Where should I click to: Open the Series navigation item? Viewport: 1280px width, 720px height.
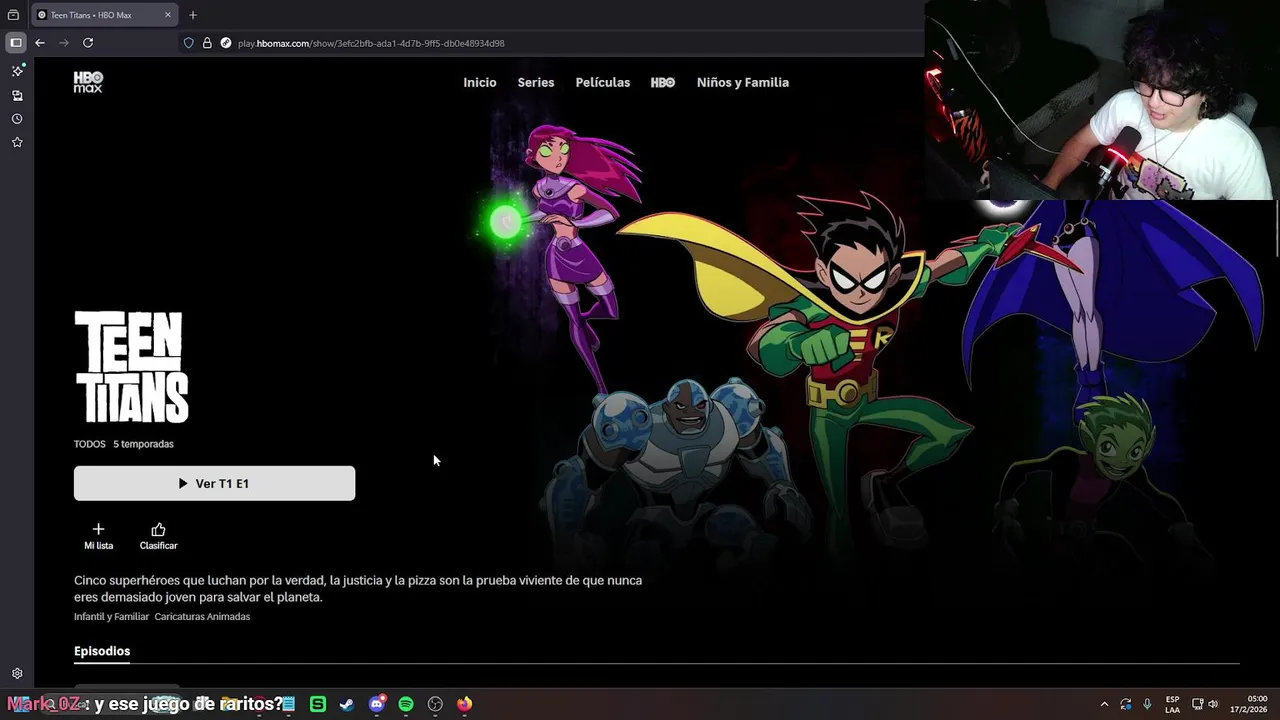(536, 82)
